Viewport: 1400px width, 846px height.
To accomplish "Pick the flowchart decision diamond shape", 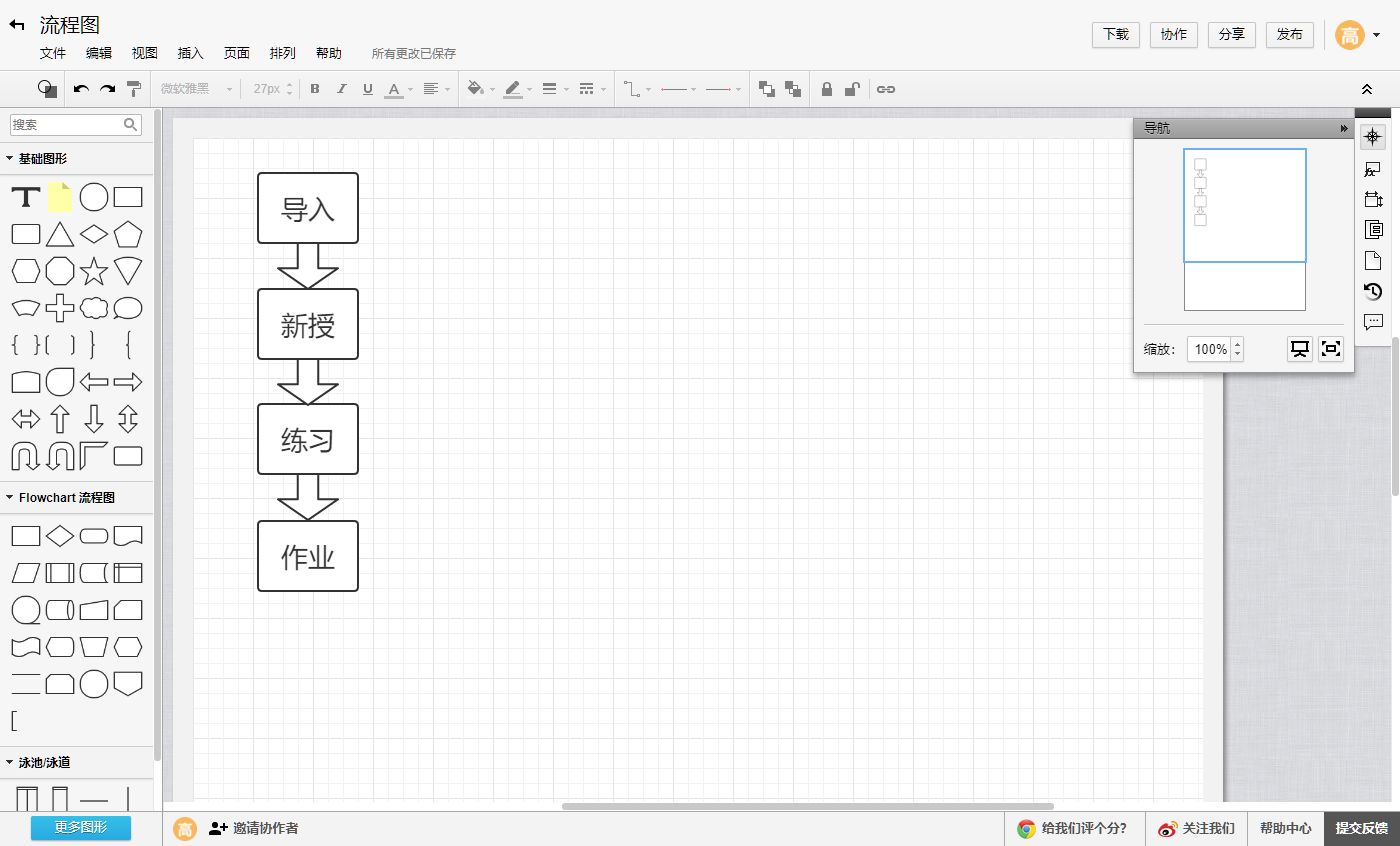I will (60, 536).
